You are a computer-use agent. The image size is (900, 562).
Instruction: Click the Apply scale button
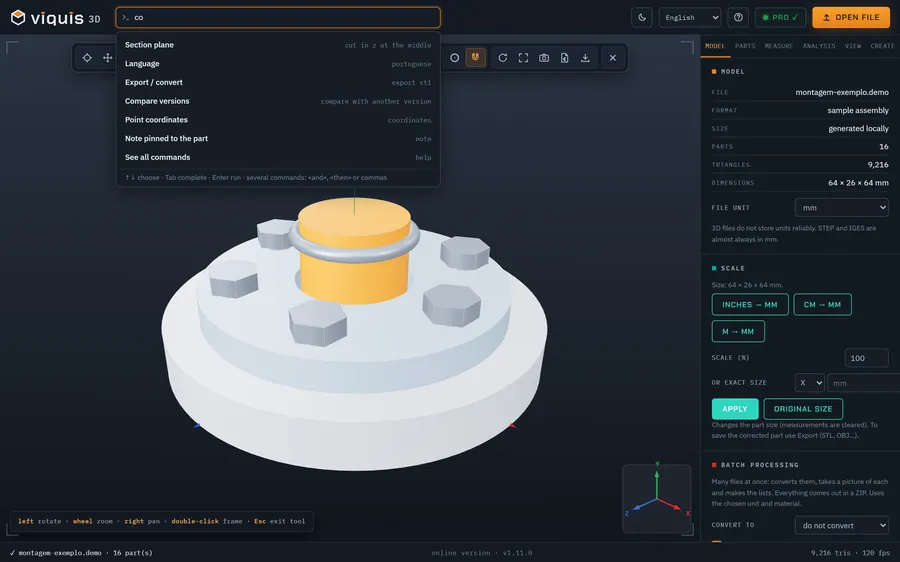click(735, 409)
